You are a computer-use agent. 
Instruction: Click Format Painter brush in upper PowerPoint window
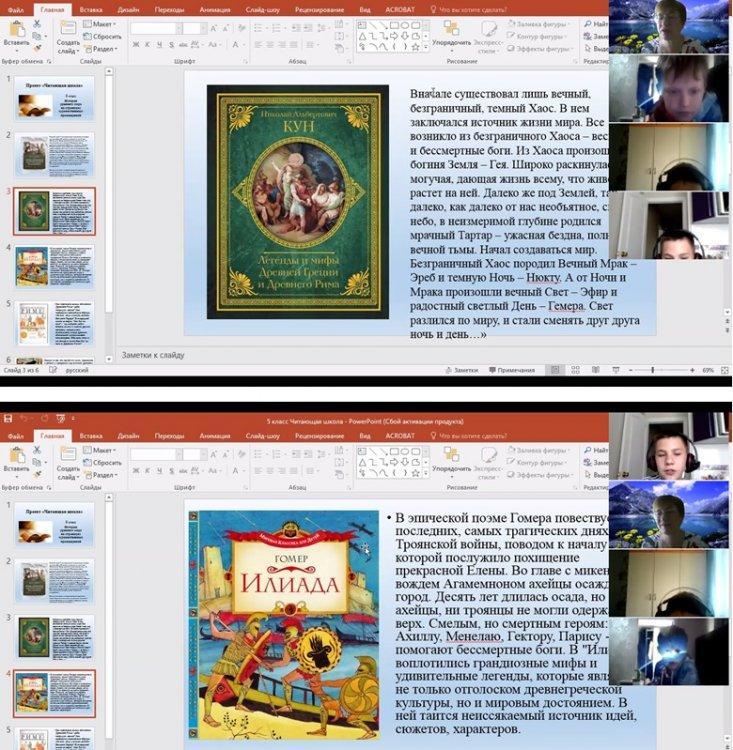click(37, 48)
